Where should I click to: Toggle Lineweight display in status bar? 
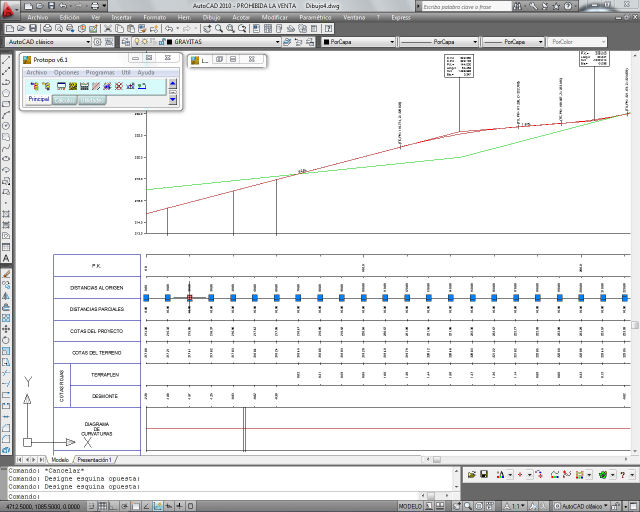click(x=179, y=506)
